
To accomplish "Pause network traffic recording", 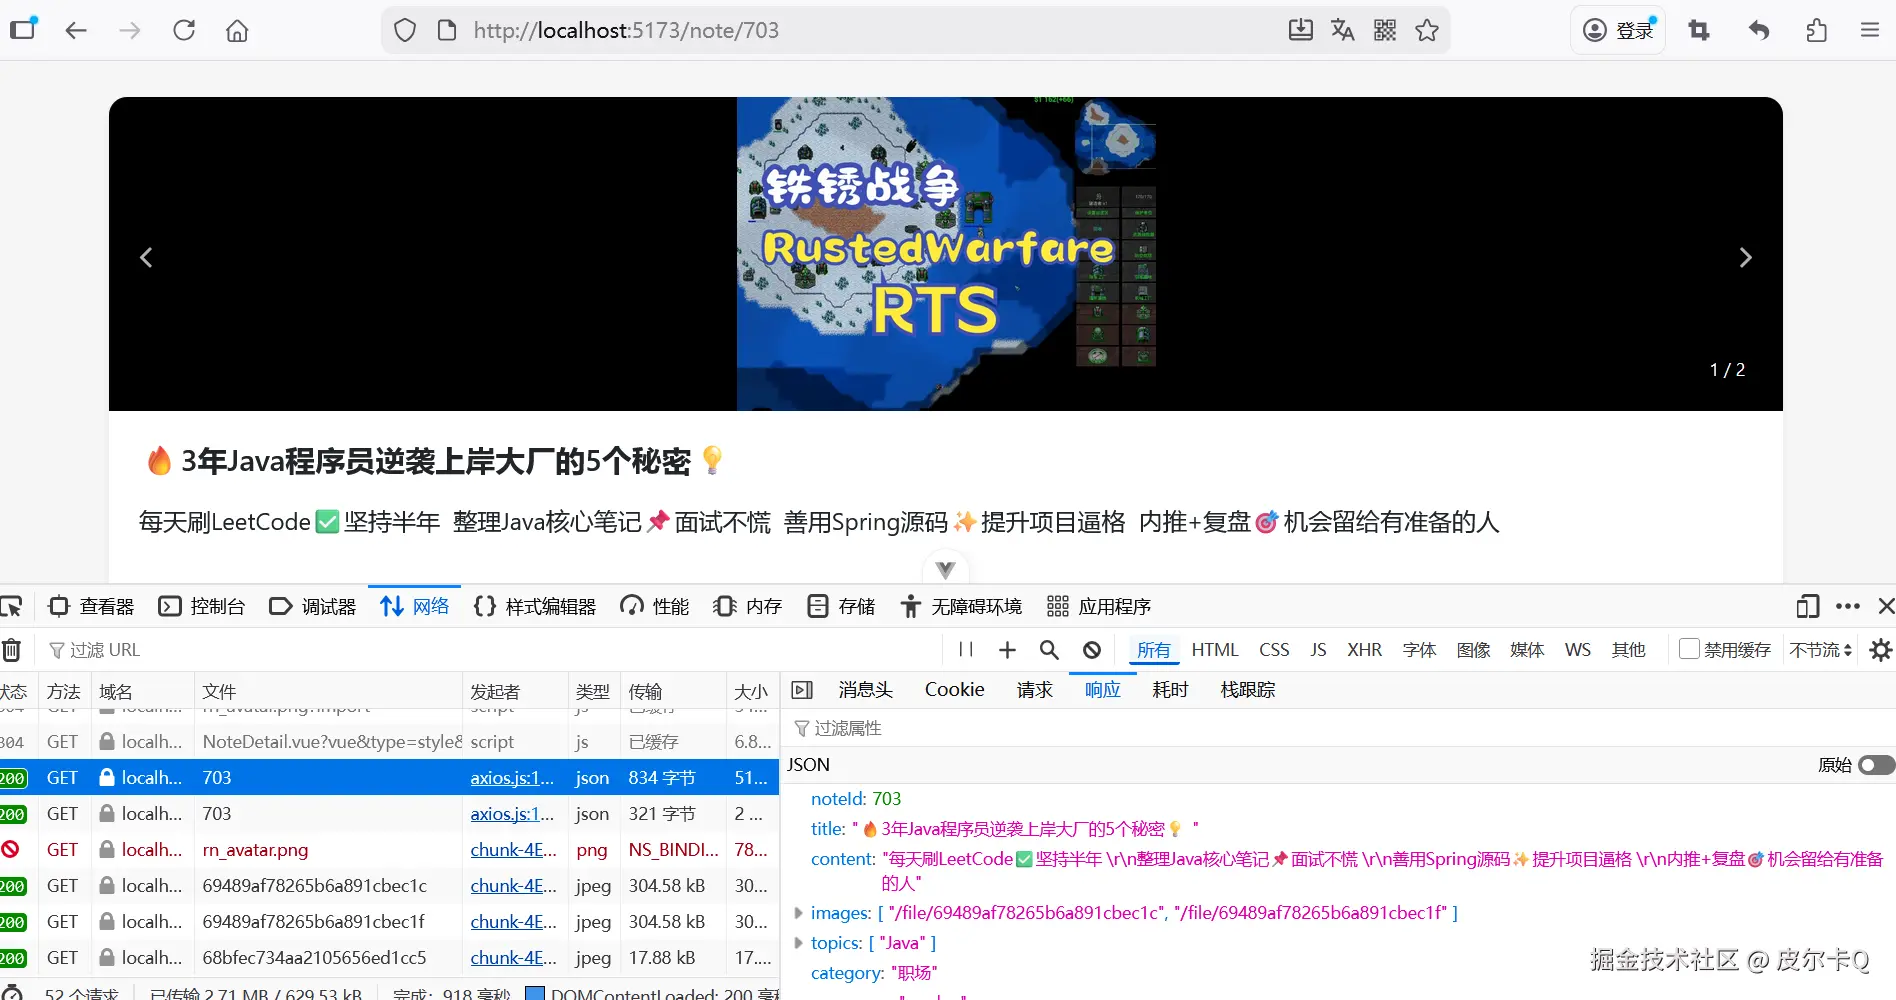I will (964, 650).
